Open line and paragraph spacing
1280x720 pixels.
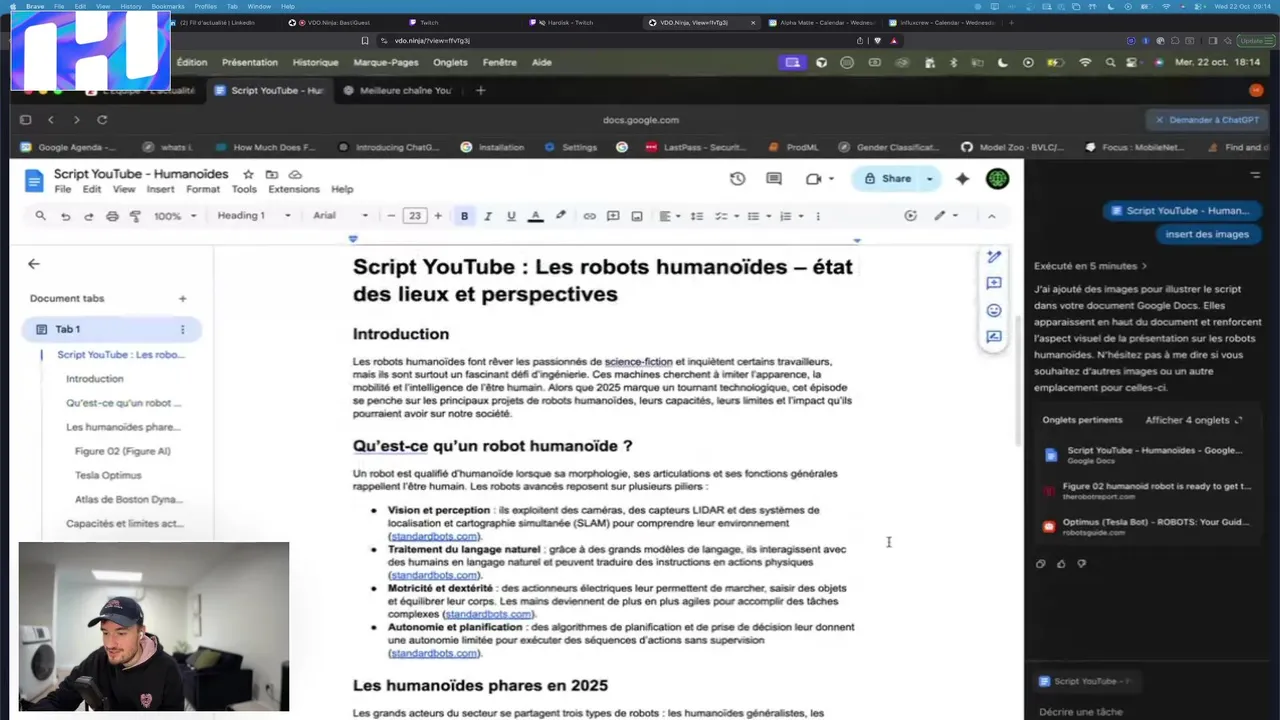coord(697,216)
